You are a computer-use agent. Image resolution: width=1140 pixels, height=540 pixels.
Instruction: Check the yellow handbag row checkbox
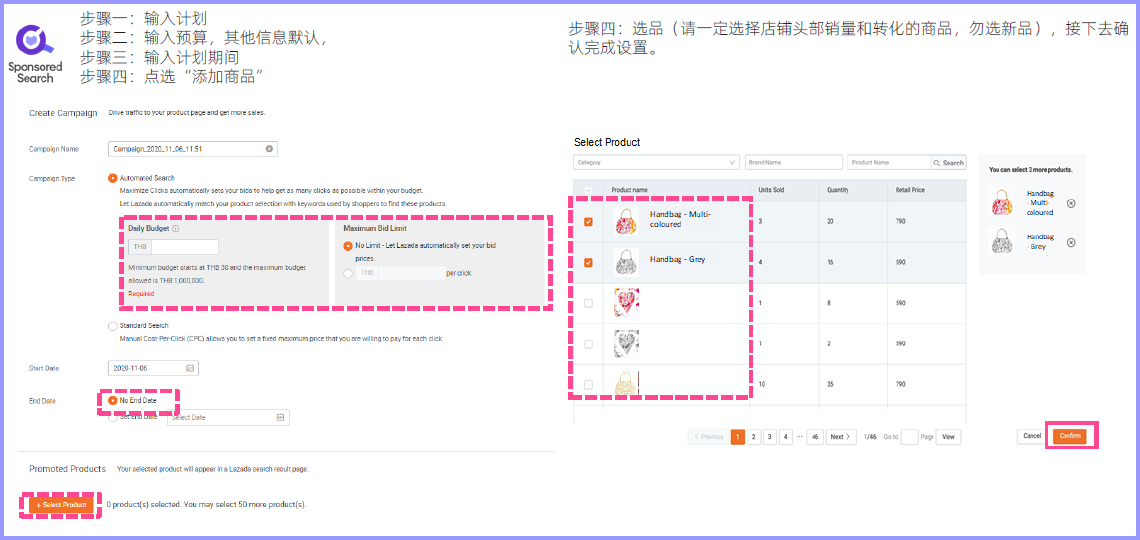588,384
